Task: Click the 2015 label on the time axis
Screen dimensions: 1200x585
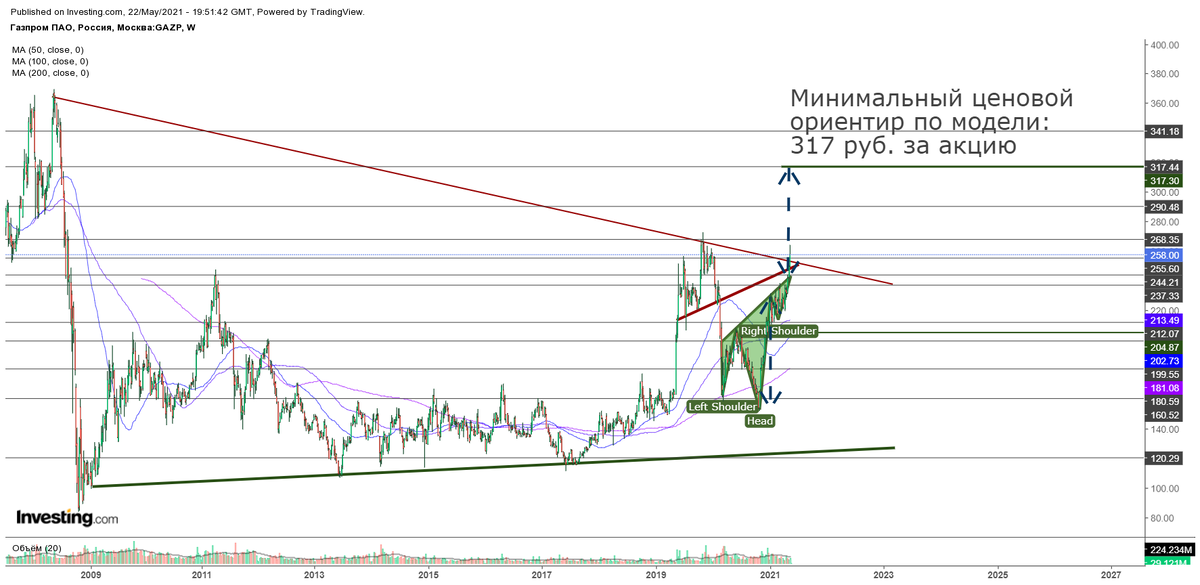Action: 428,576
